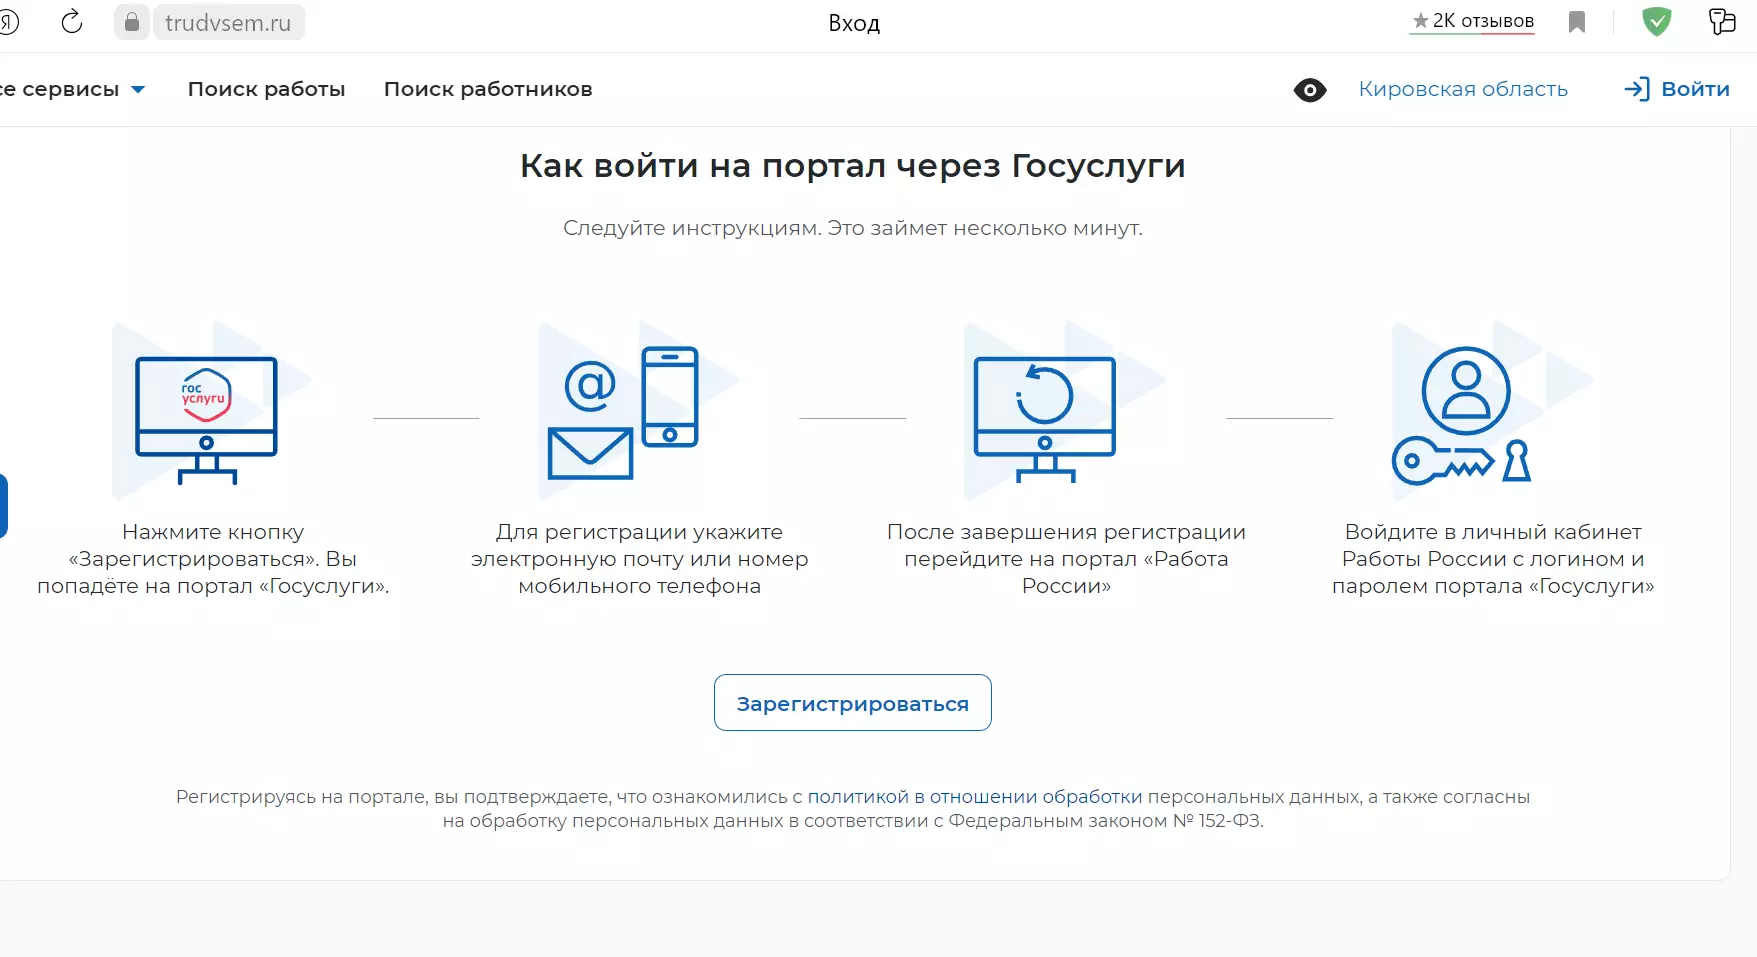Viewport: 1757px width, 957px height.
Task: Open the Поиск работы menu item
Action: tap(266, 89)
